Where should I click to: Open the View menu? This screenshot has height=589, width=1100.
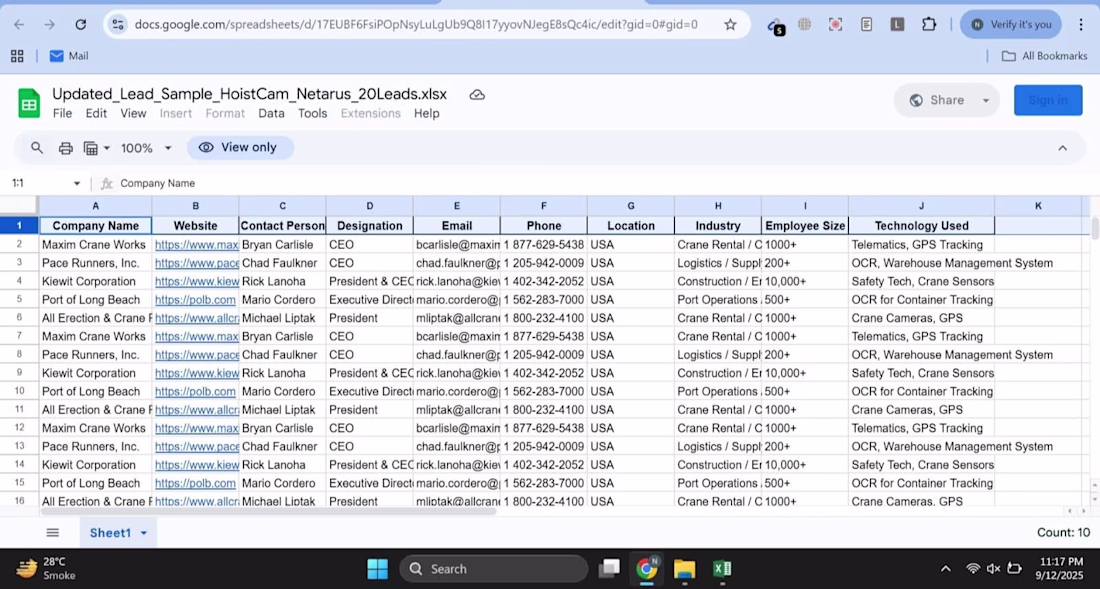coord(133,114)
